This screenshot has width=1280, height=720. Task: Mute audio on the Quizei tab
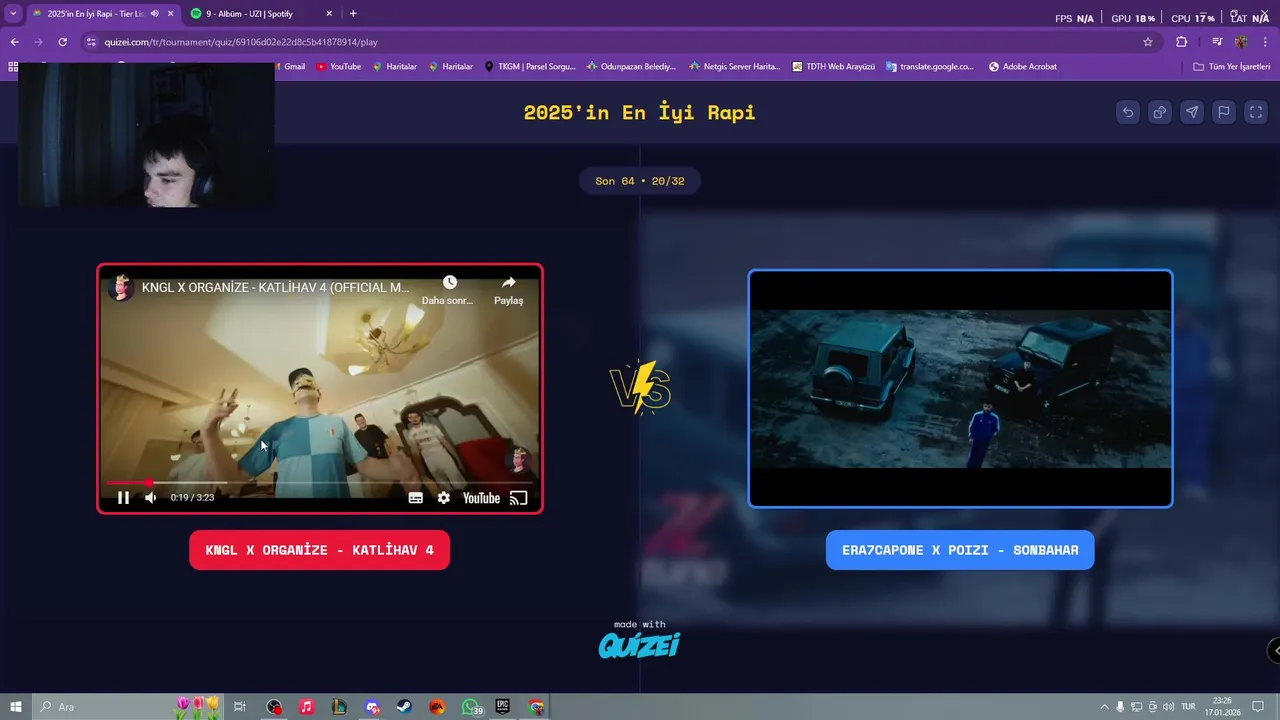click(155, 14)
